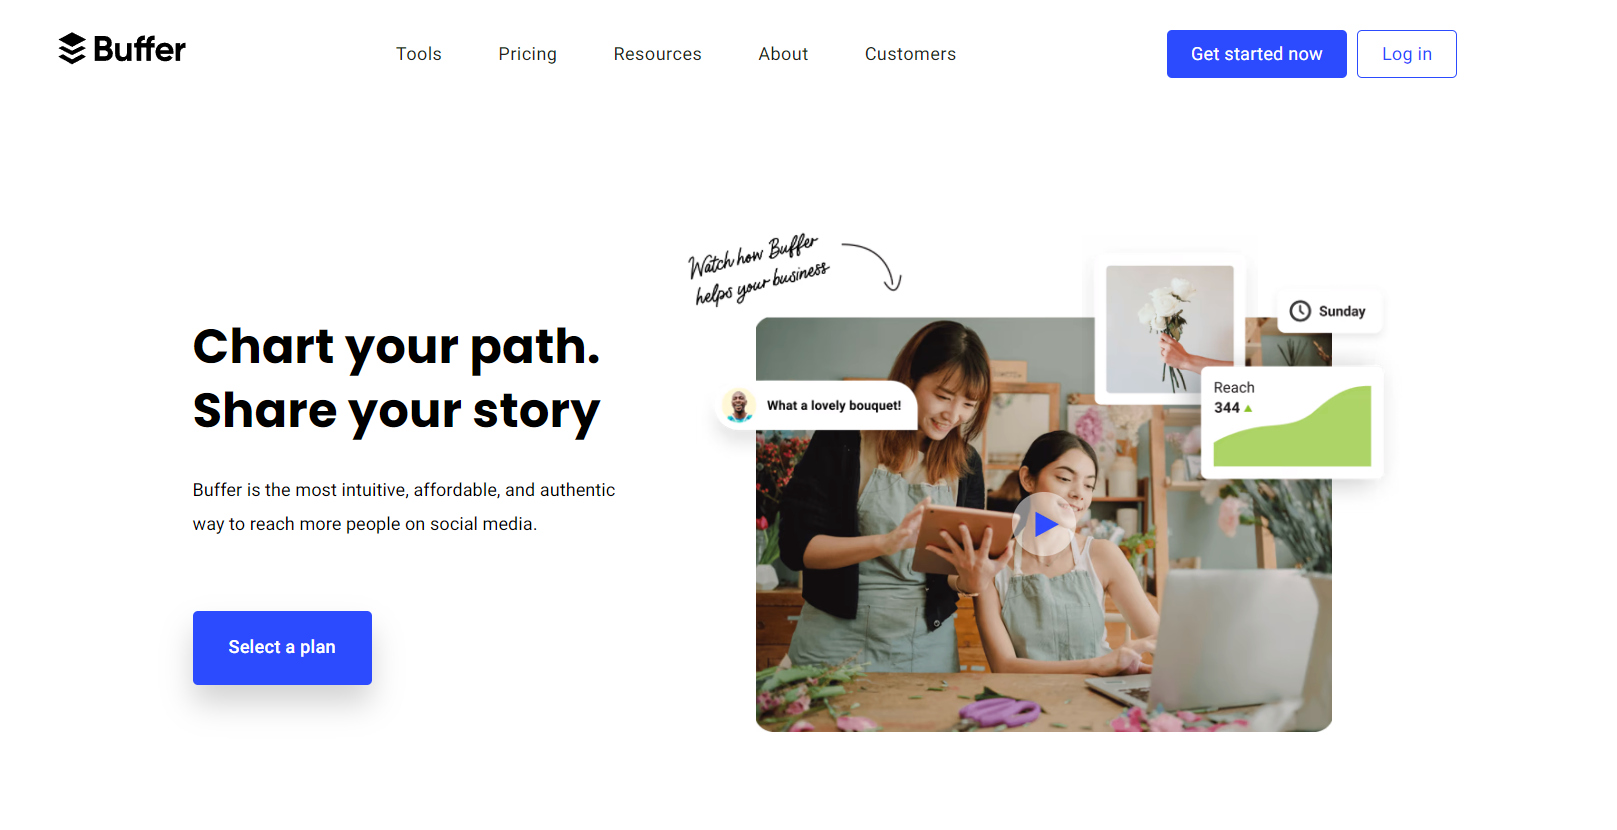The height and width of the screenshot is (830, 1617).
Task: Open the Tools navigation menu
Action: 418,54
